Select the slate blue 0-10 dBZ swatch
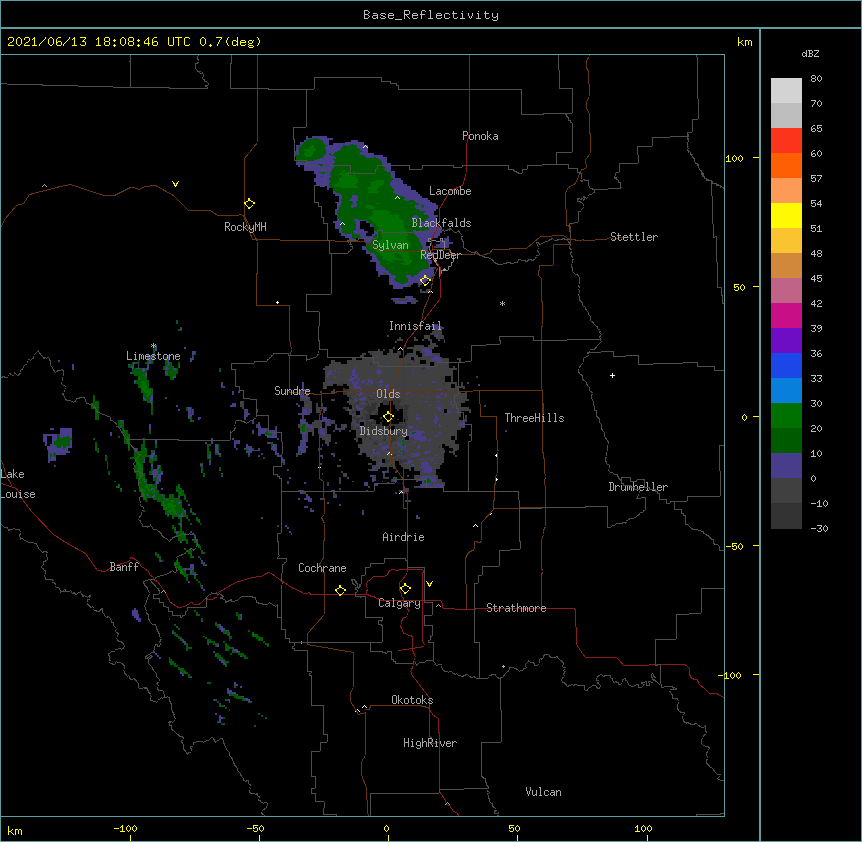The height and width of the screenshot is (842, 862). click(786, 466)
